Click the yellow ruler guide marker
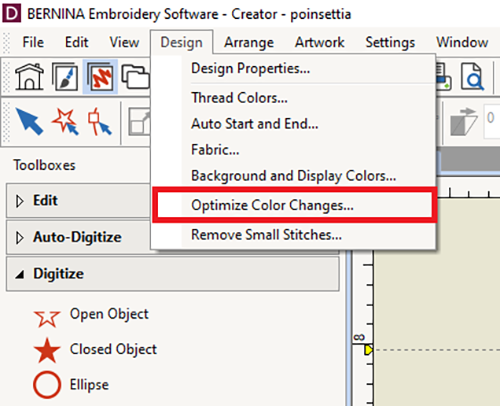 coord(369,350)
